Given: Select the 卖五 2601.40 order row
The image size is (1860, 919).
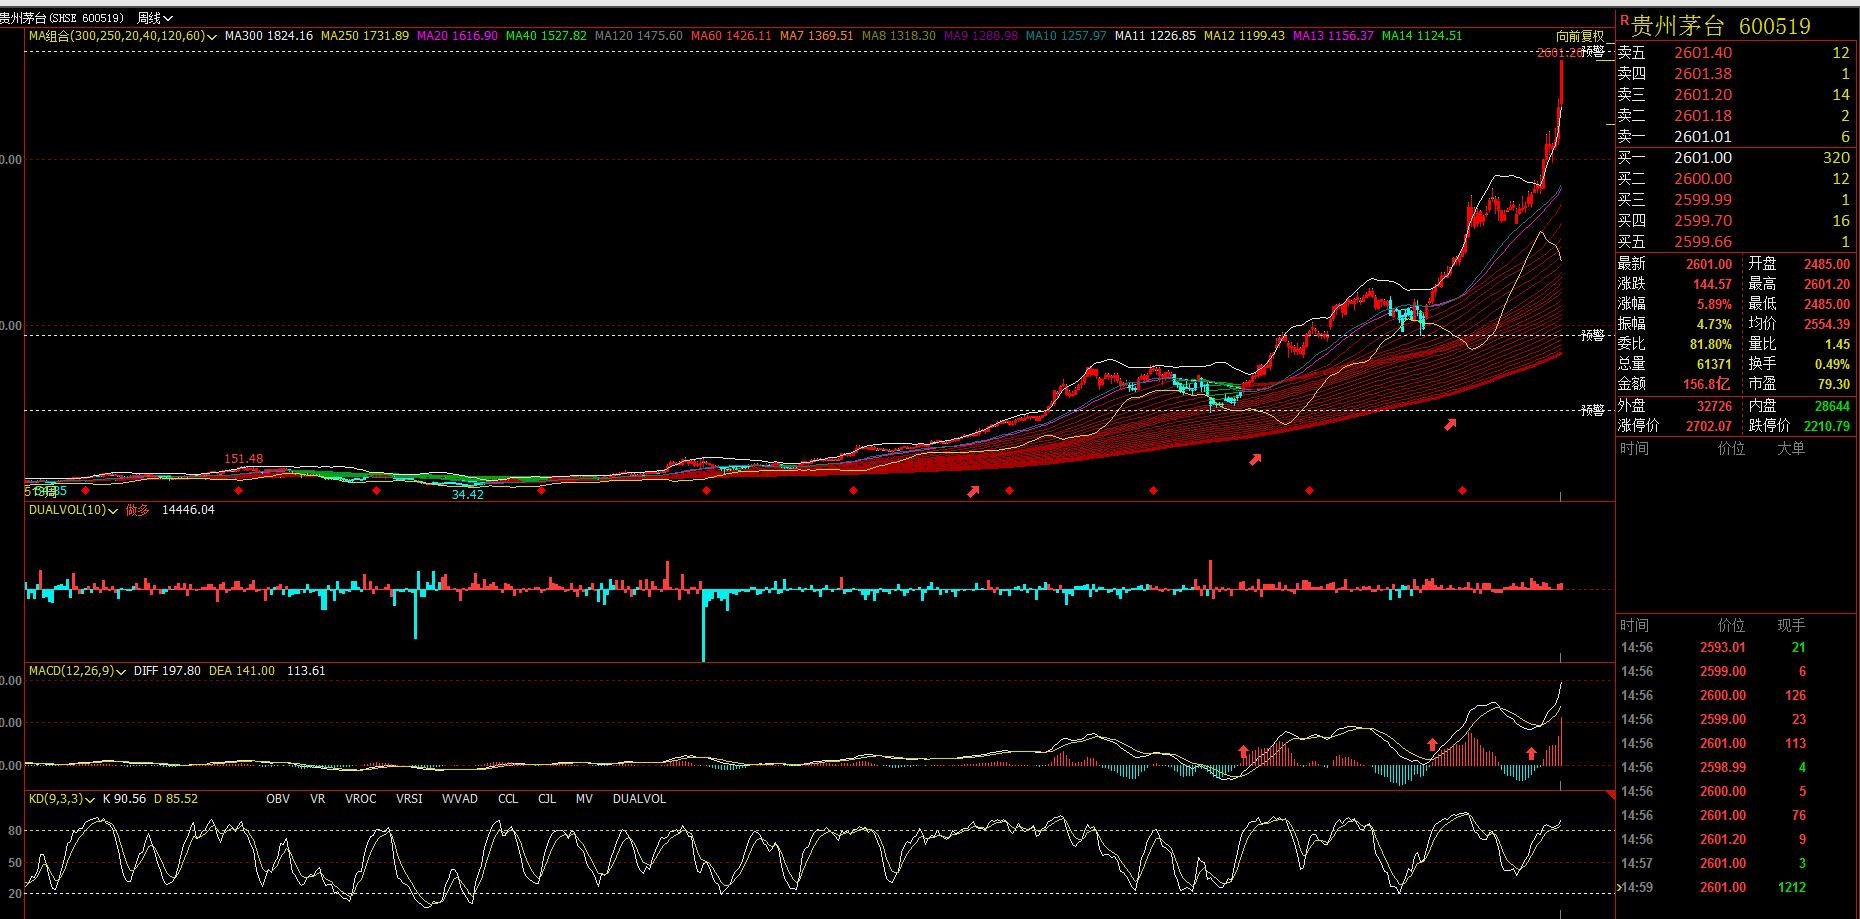Looking at the screenshot, I should [x=1735, y=53].
